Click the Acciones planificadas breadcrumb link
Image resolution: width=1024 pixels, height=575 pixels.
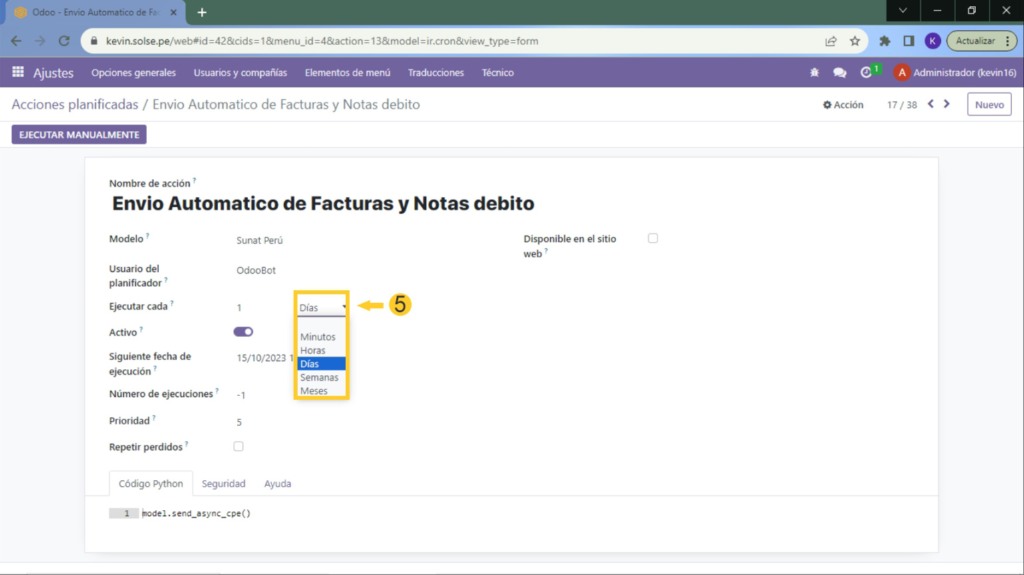pos(74,104)
